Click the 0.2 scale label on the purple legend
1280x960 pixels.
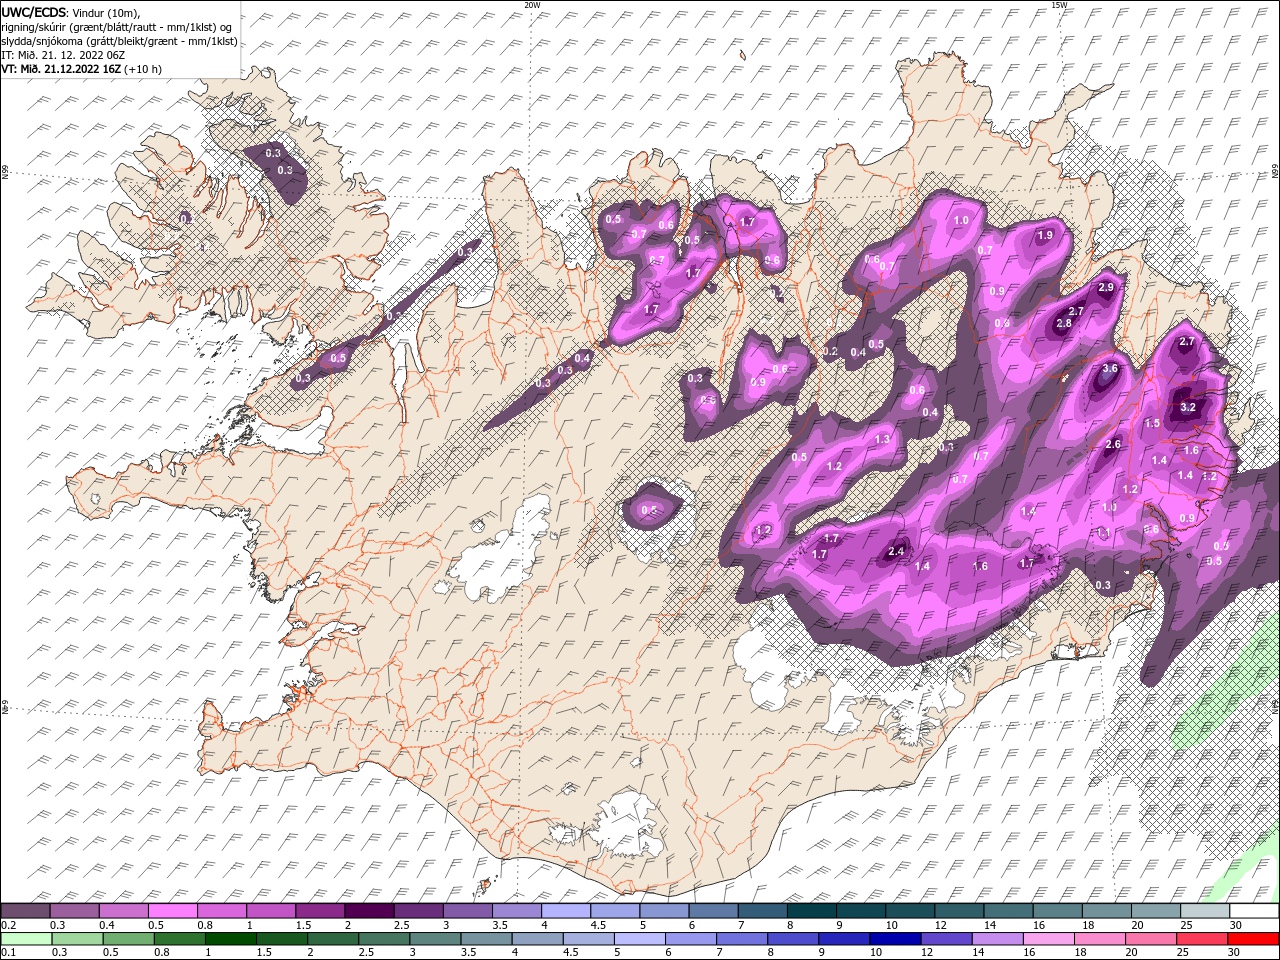click(8, 924)
